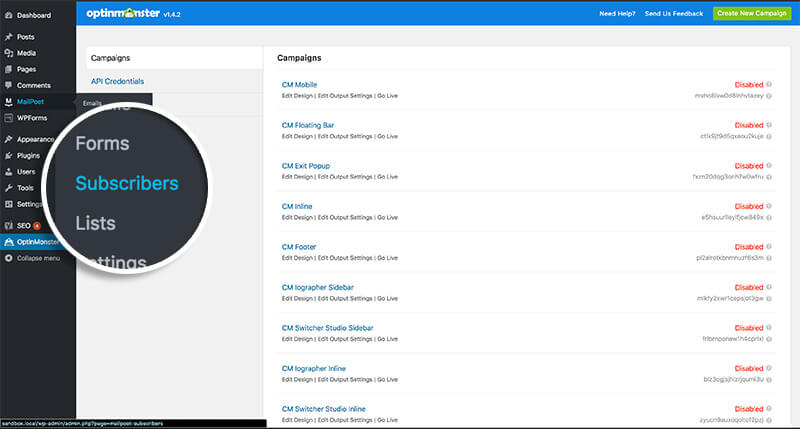Click Go Live under CM Footer

pyautogui.click(x=388, y=258)
